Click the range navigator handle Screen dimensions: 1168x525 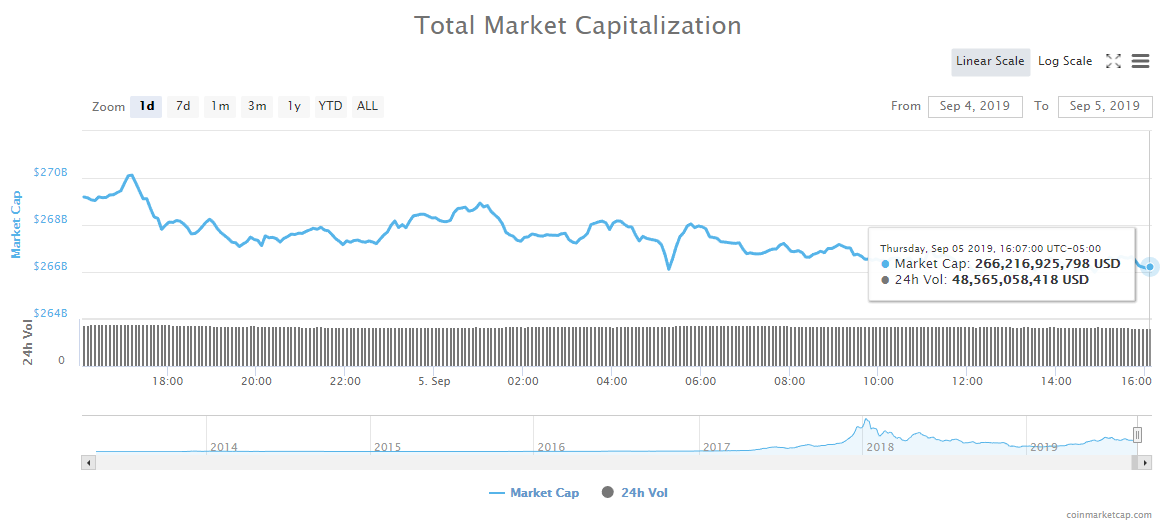click(1137, 434)
